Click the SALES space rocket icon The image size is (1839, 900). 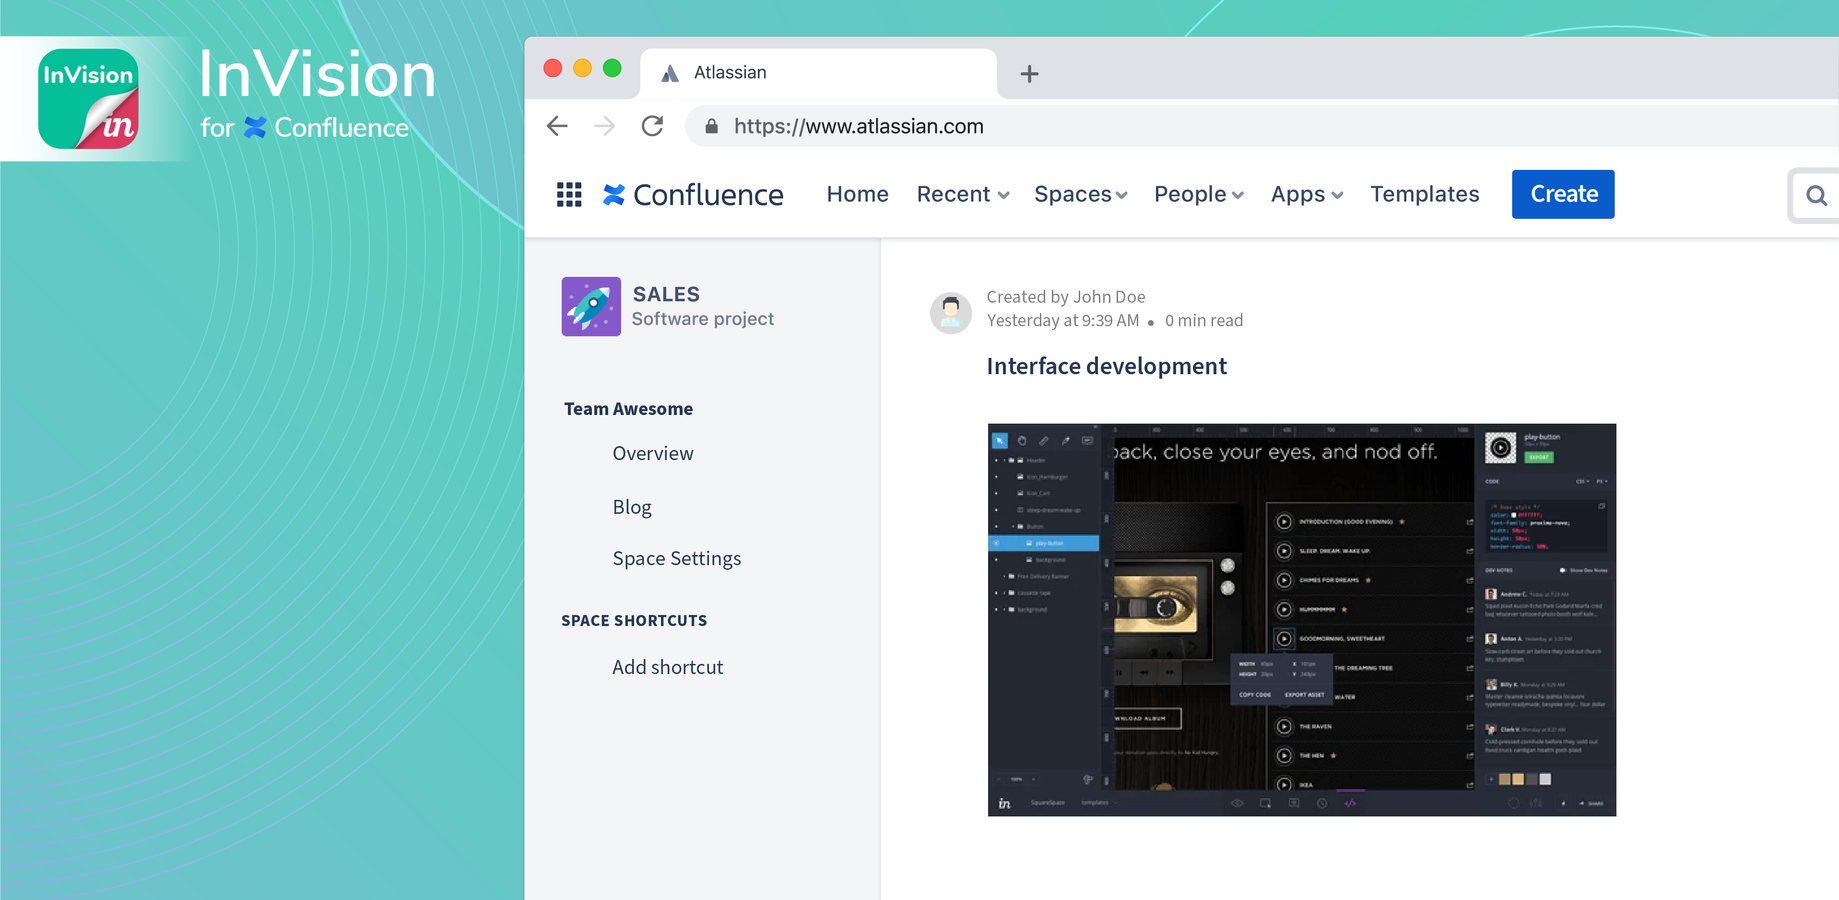[x=591, y=306]
